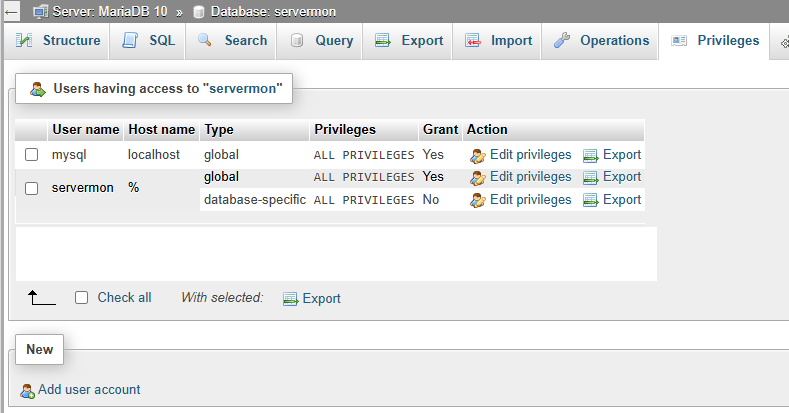
Task: Switch to the Operations tab
Action: 600,41
